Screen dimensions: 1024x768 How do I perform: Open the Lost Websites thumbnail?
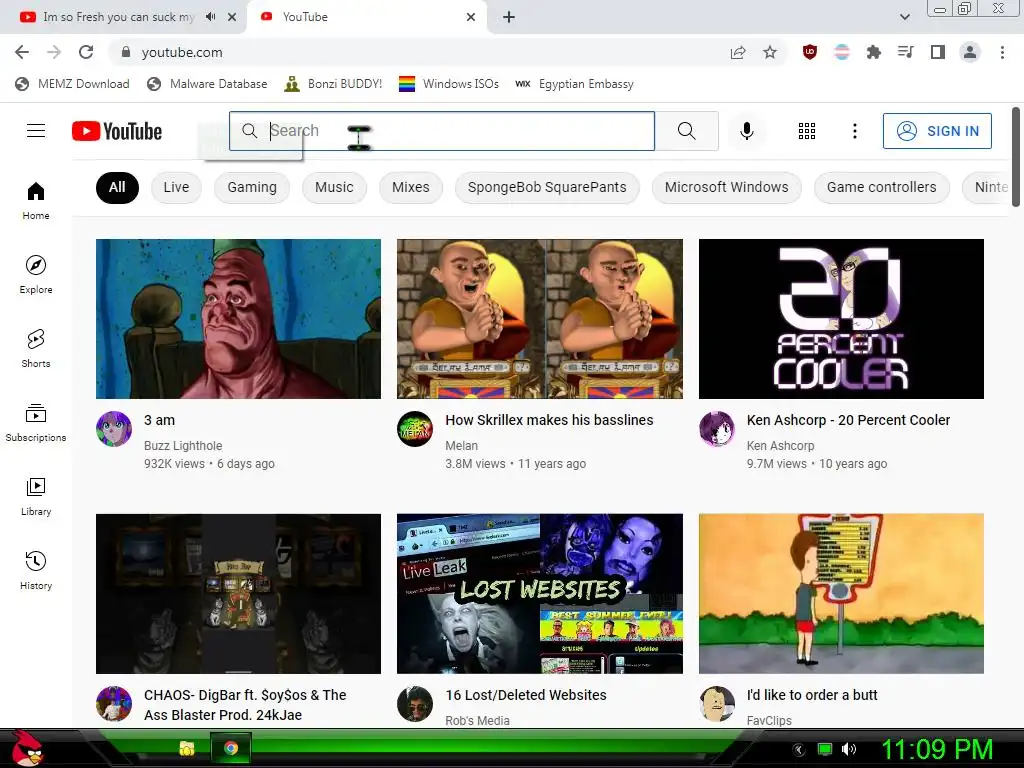[540, 594]
